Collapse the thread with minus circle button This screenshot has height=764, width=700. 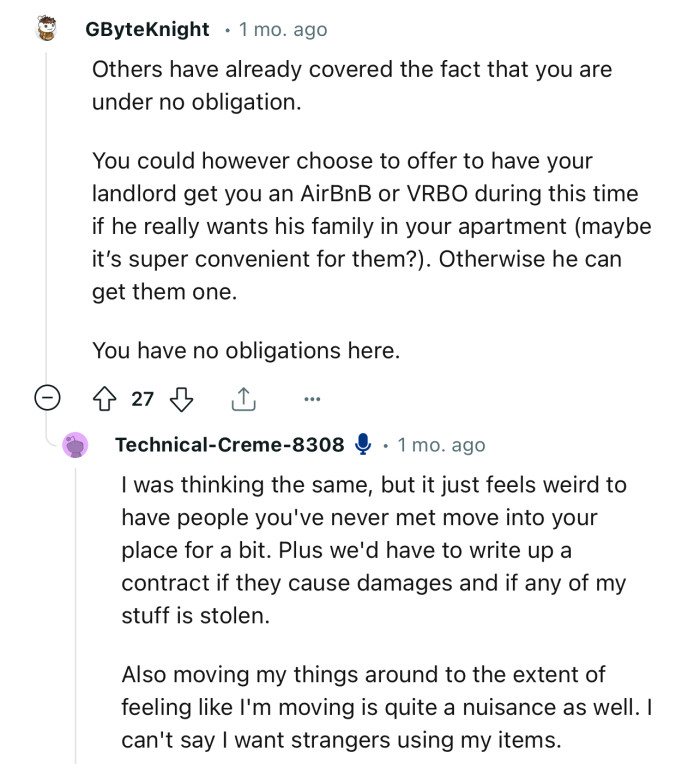(x=45, y=399)
